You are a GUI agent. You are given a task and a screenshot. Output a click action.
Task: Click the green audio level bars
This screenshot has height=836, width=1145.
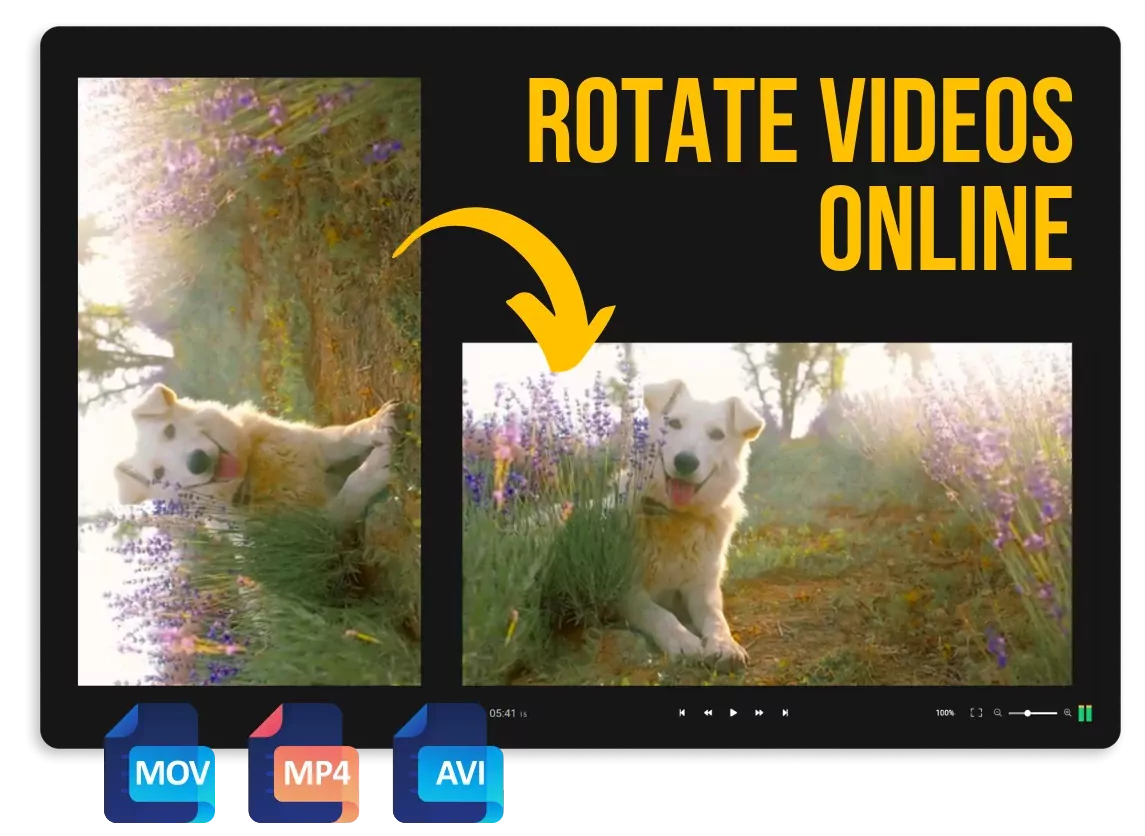coord(1085,713)
